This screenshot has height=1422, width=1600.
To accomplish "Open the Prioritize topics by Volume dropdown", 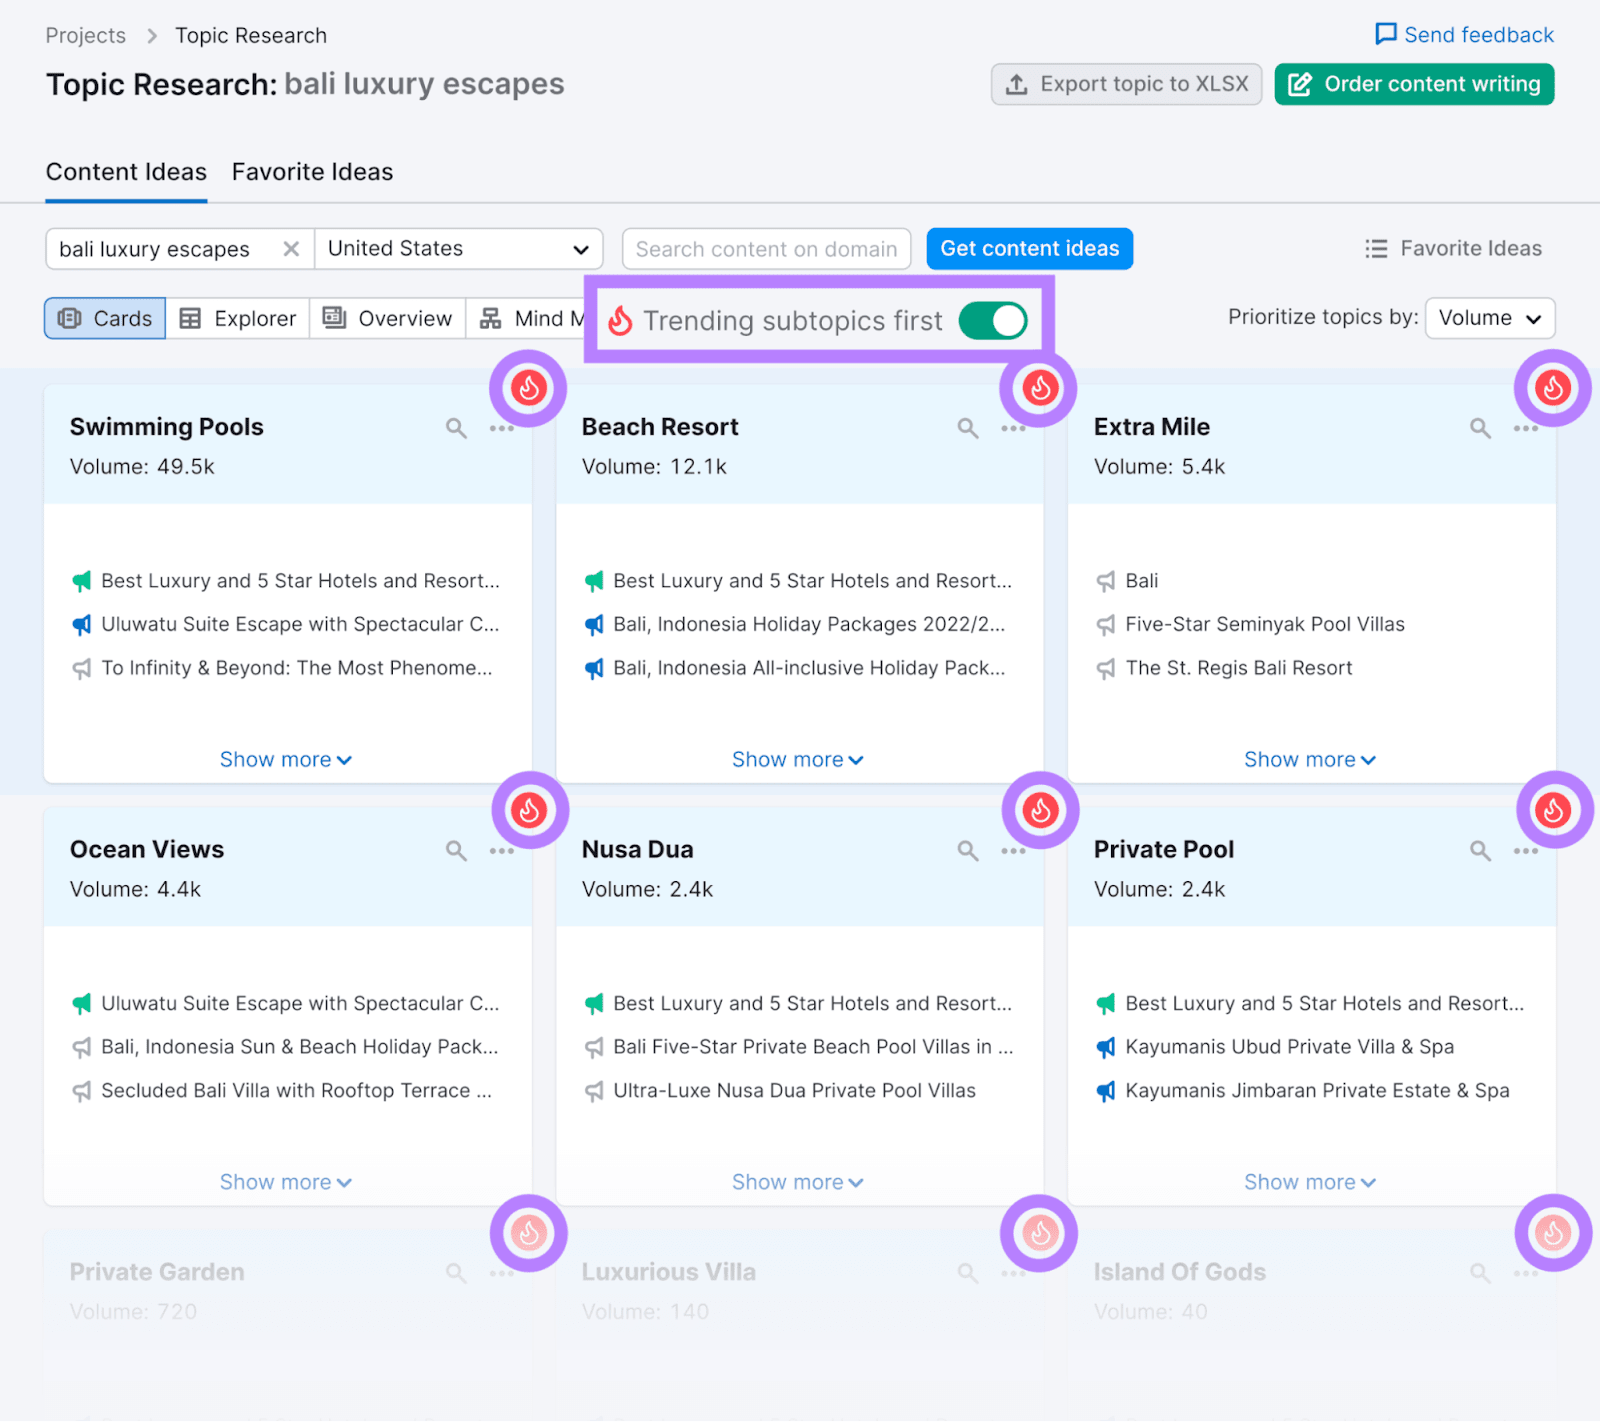I will (x=1489, y=318).
